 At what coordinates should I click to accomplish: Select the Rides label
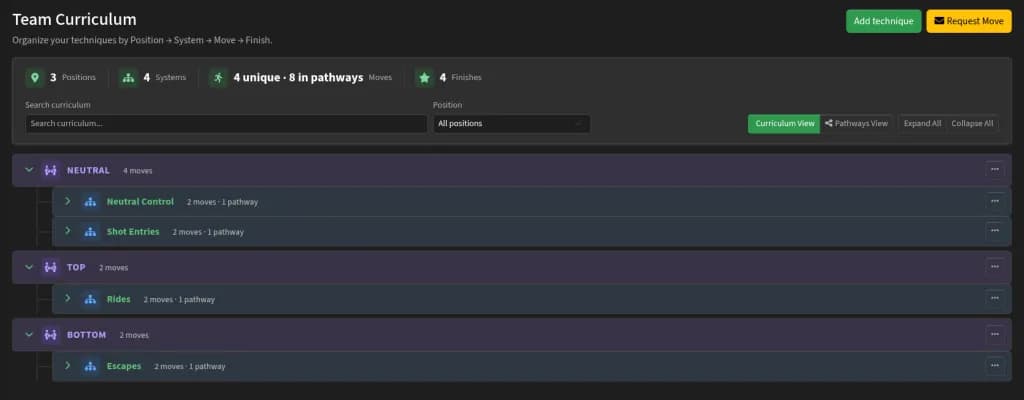(x=119, y=299)
